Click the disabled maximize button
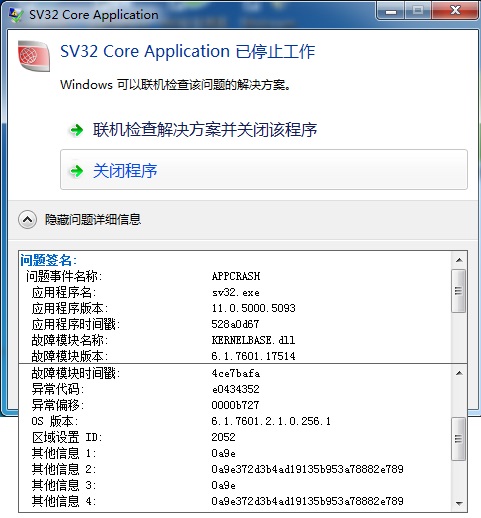The image size is (481, 518). [x=418, y=11]
